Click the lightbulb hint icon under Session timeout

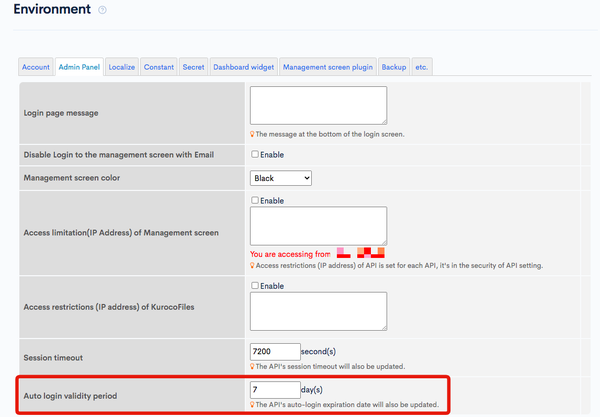tap(252, 367)
